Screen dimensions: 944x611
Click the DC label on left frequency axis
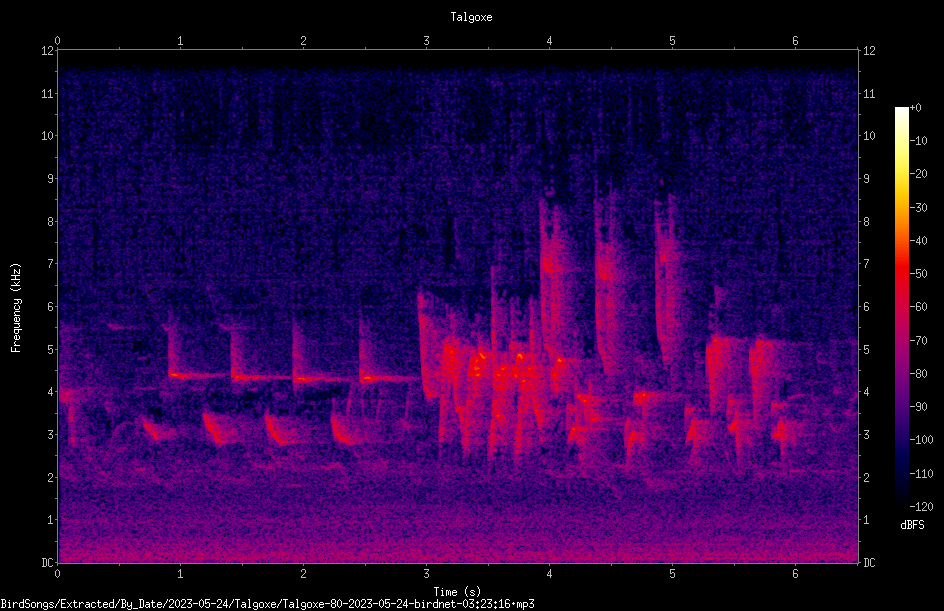(x=48, y=562)
